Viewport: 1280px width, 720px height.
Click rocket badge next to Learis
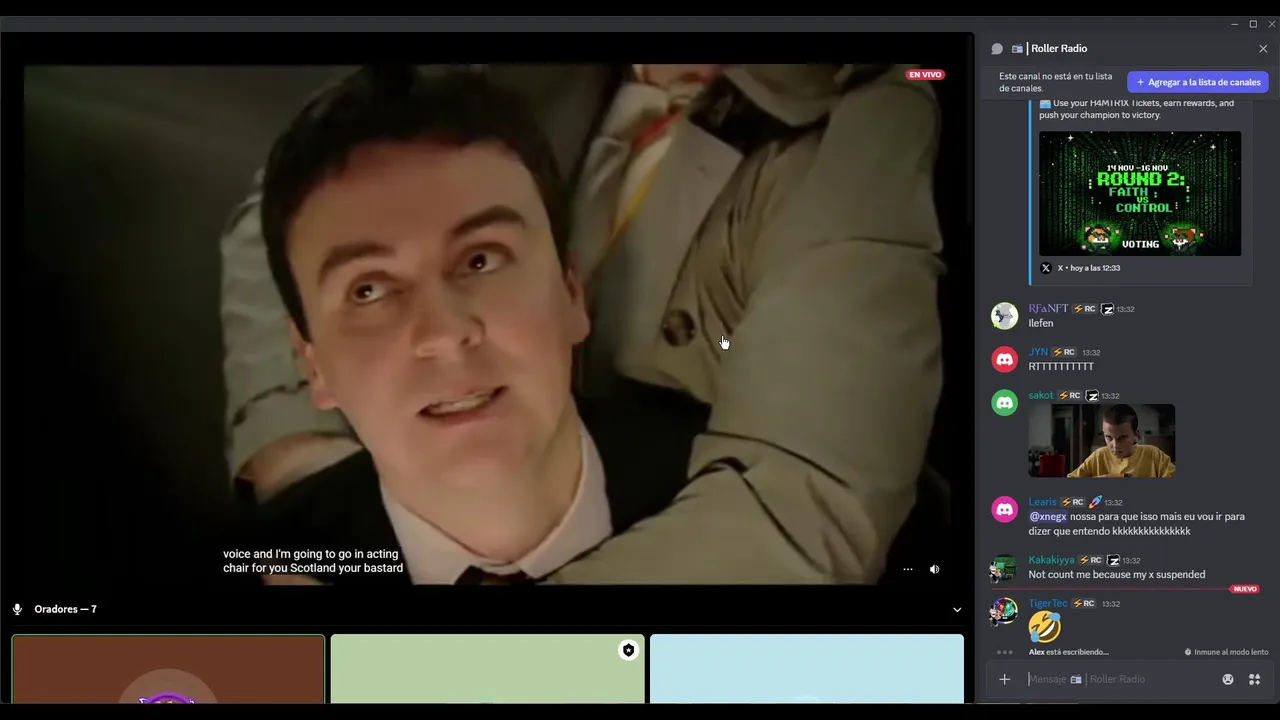pyautogui.click(x=1095, y=502)
